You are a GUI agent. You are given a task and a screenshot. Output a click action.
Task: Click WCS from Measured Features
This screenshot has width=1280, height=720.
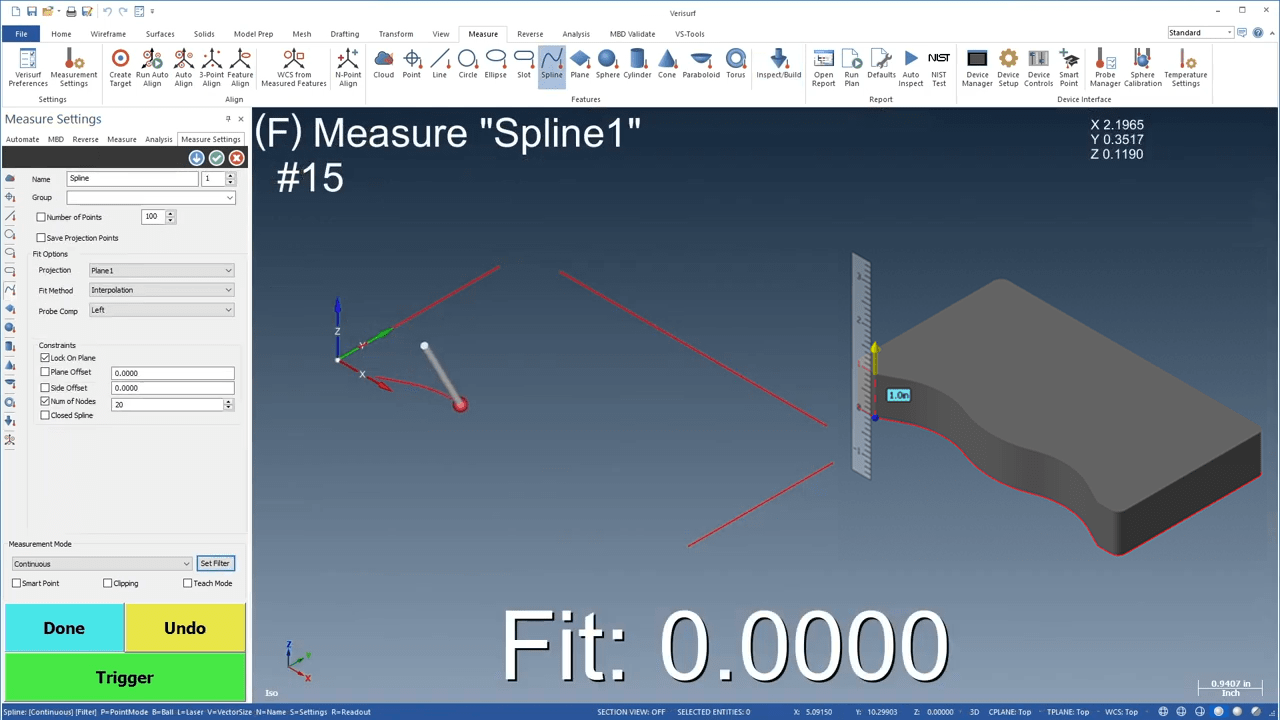294,68
